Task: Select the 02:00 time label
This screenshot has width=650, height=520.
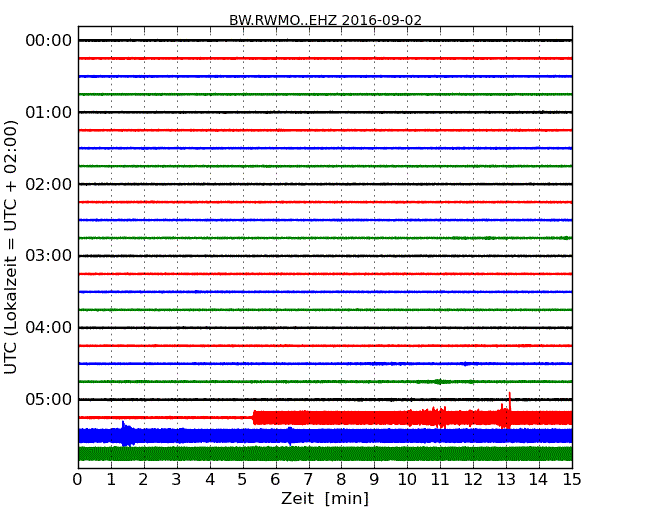Action: [49, 184]
